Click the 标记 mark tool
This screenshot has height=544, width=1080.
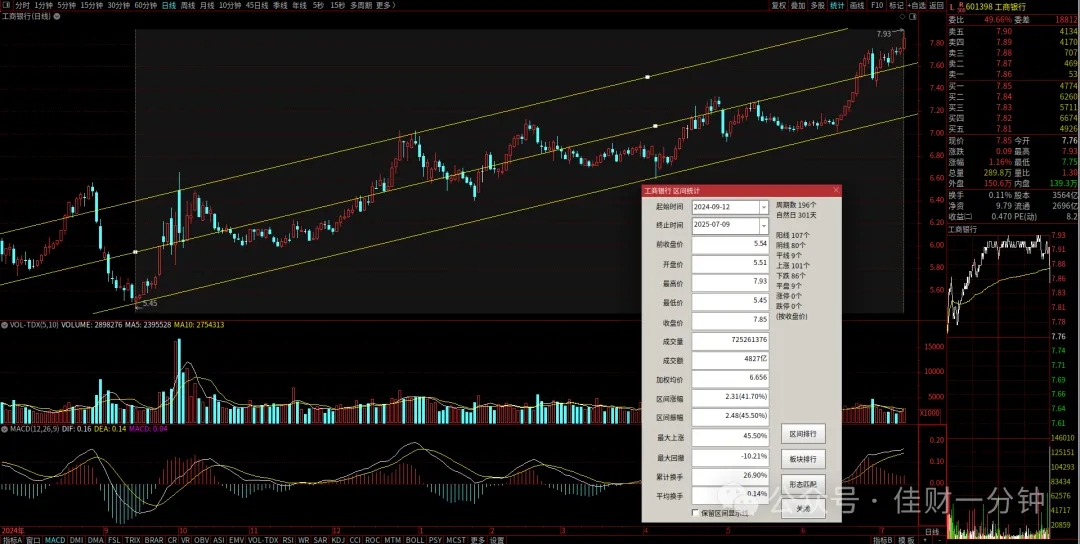click(x=896, y=5)
